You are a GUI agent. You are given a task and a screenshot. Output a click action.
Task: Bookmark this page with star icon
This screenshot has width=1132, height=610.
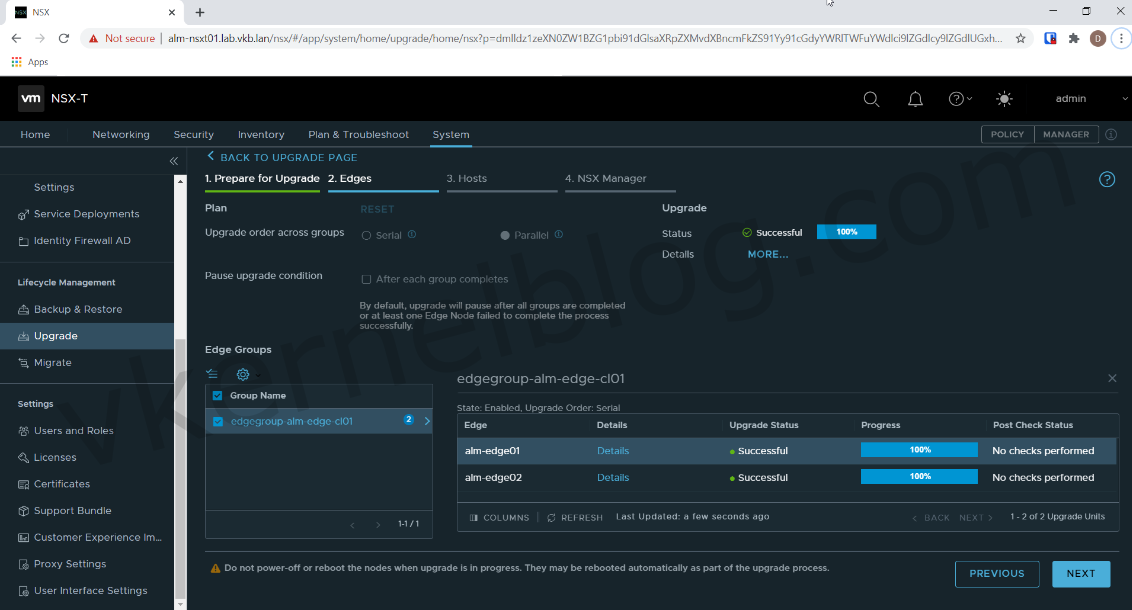click(1020, 38)
